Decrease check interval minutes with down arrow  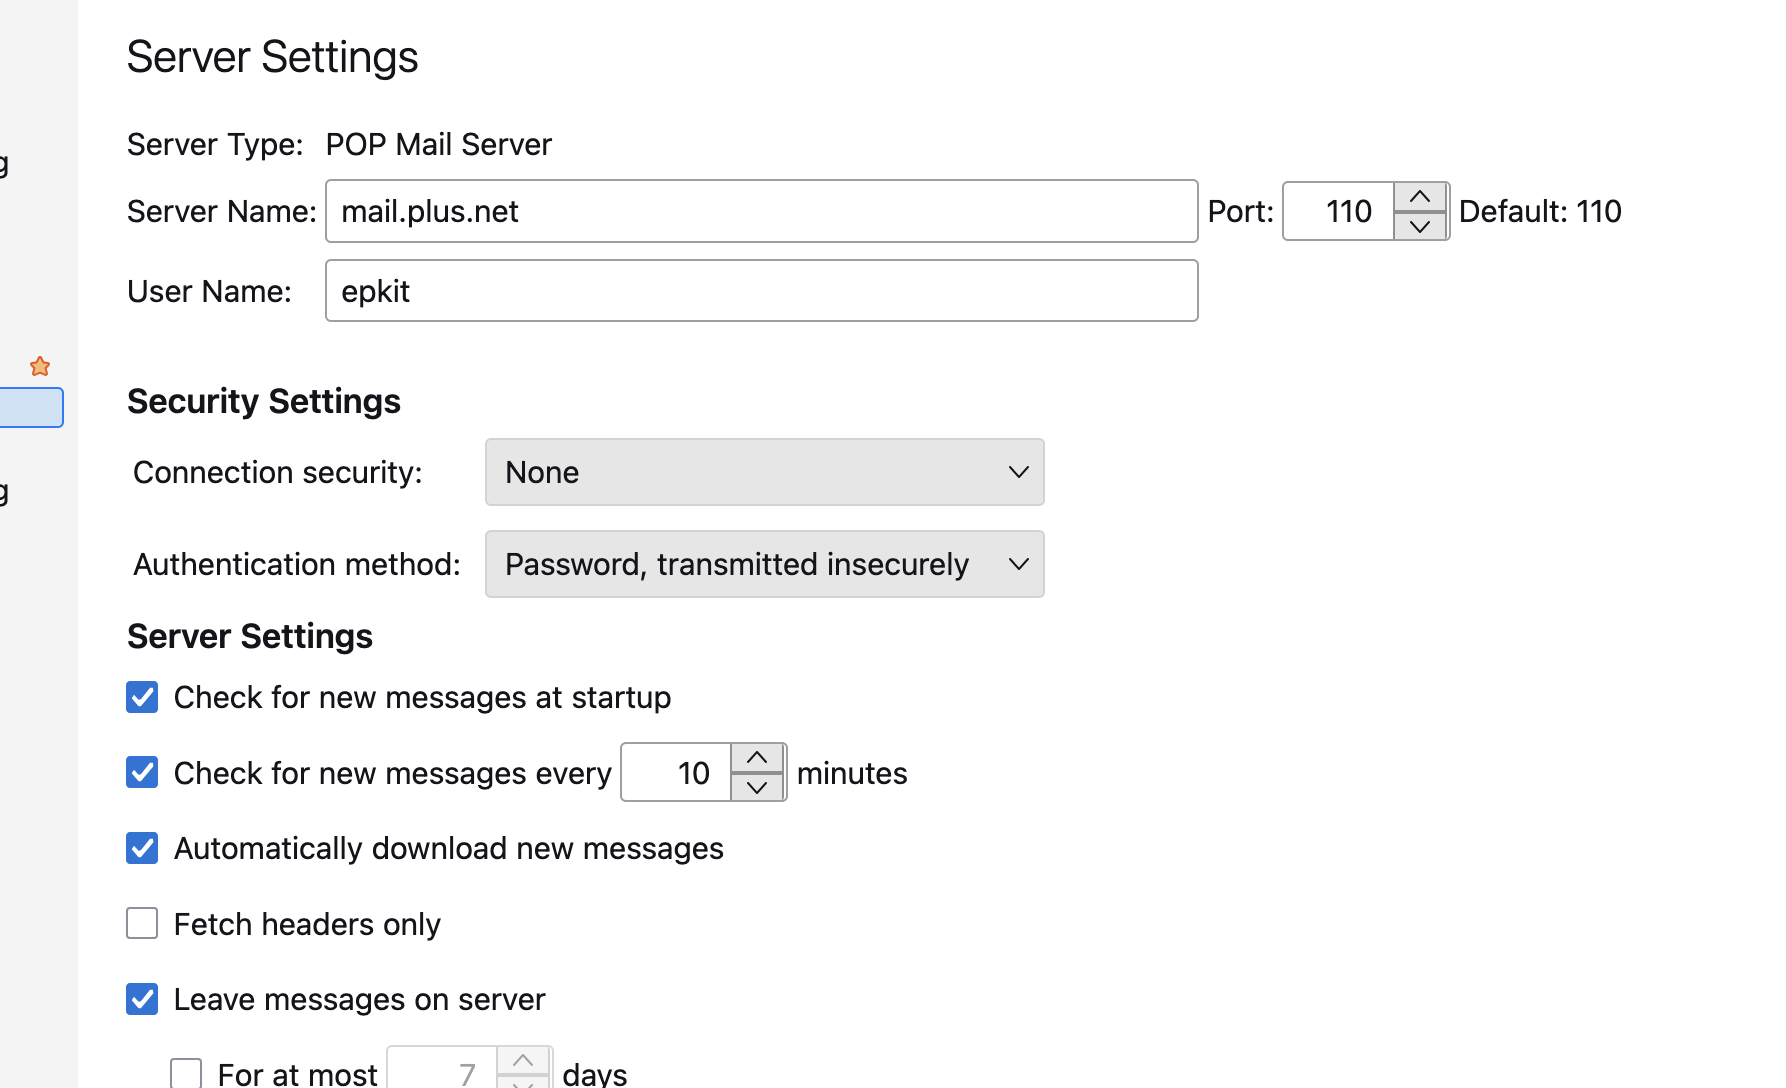(x=757, y=787)
